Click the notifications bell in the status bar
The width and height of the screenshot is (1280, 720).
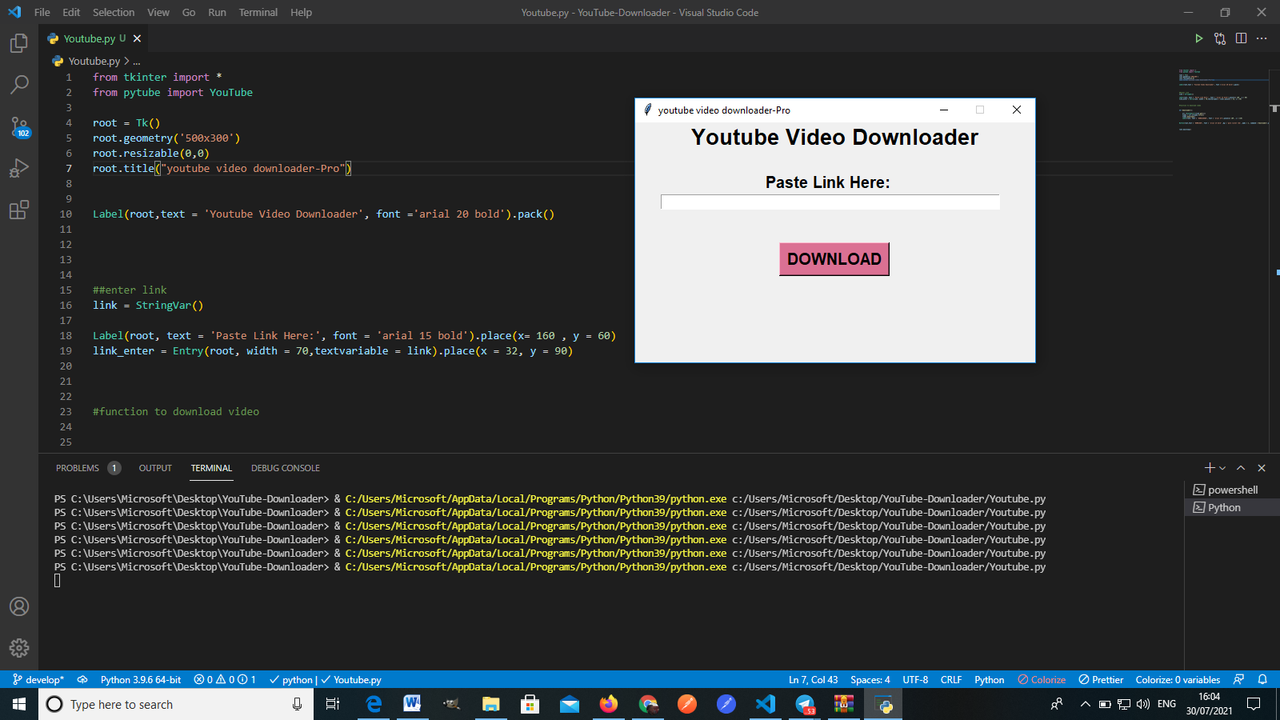[x=1262, y=679]
